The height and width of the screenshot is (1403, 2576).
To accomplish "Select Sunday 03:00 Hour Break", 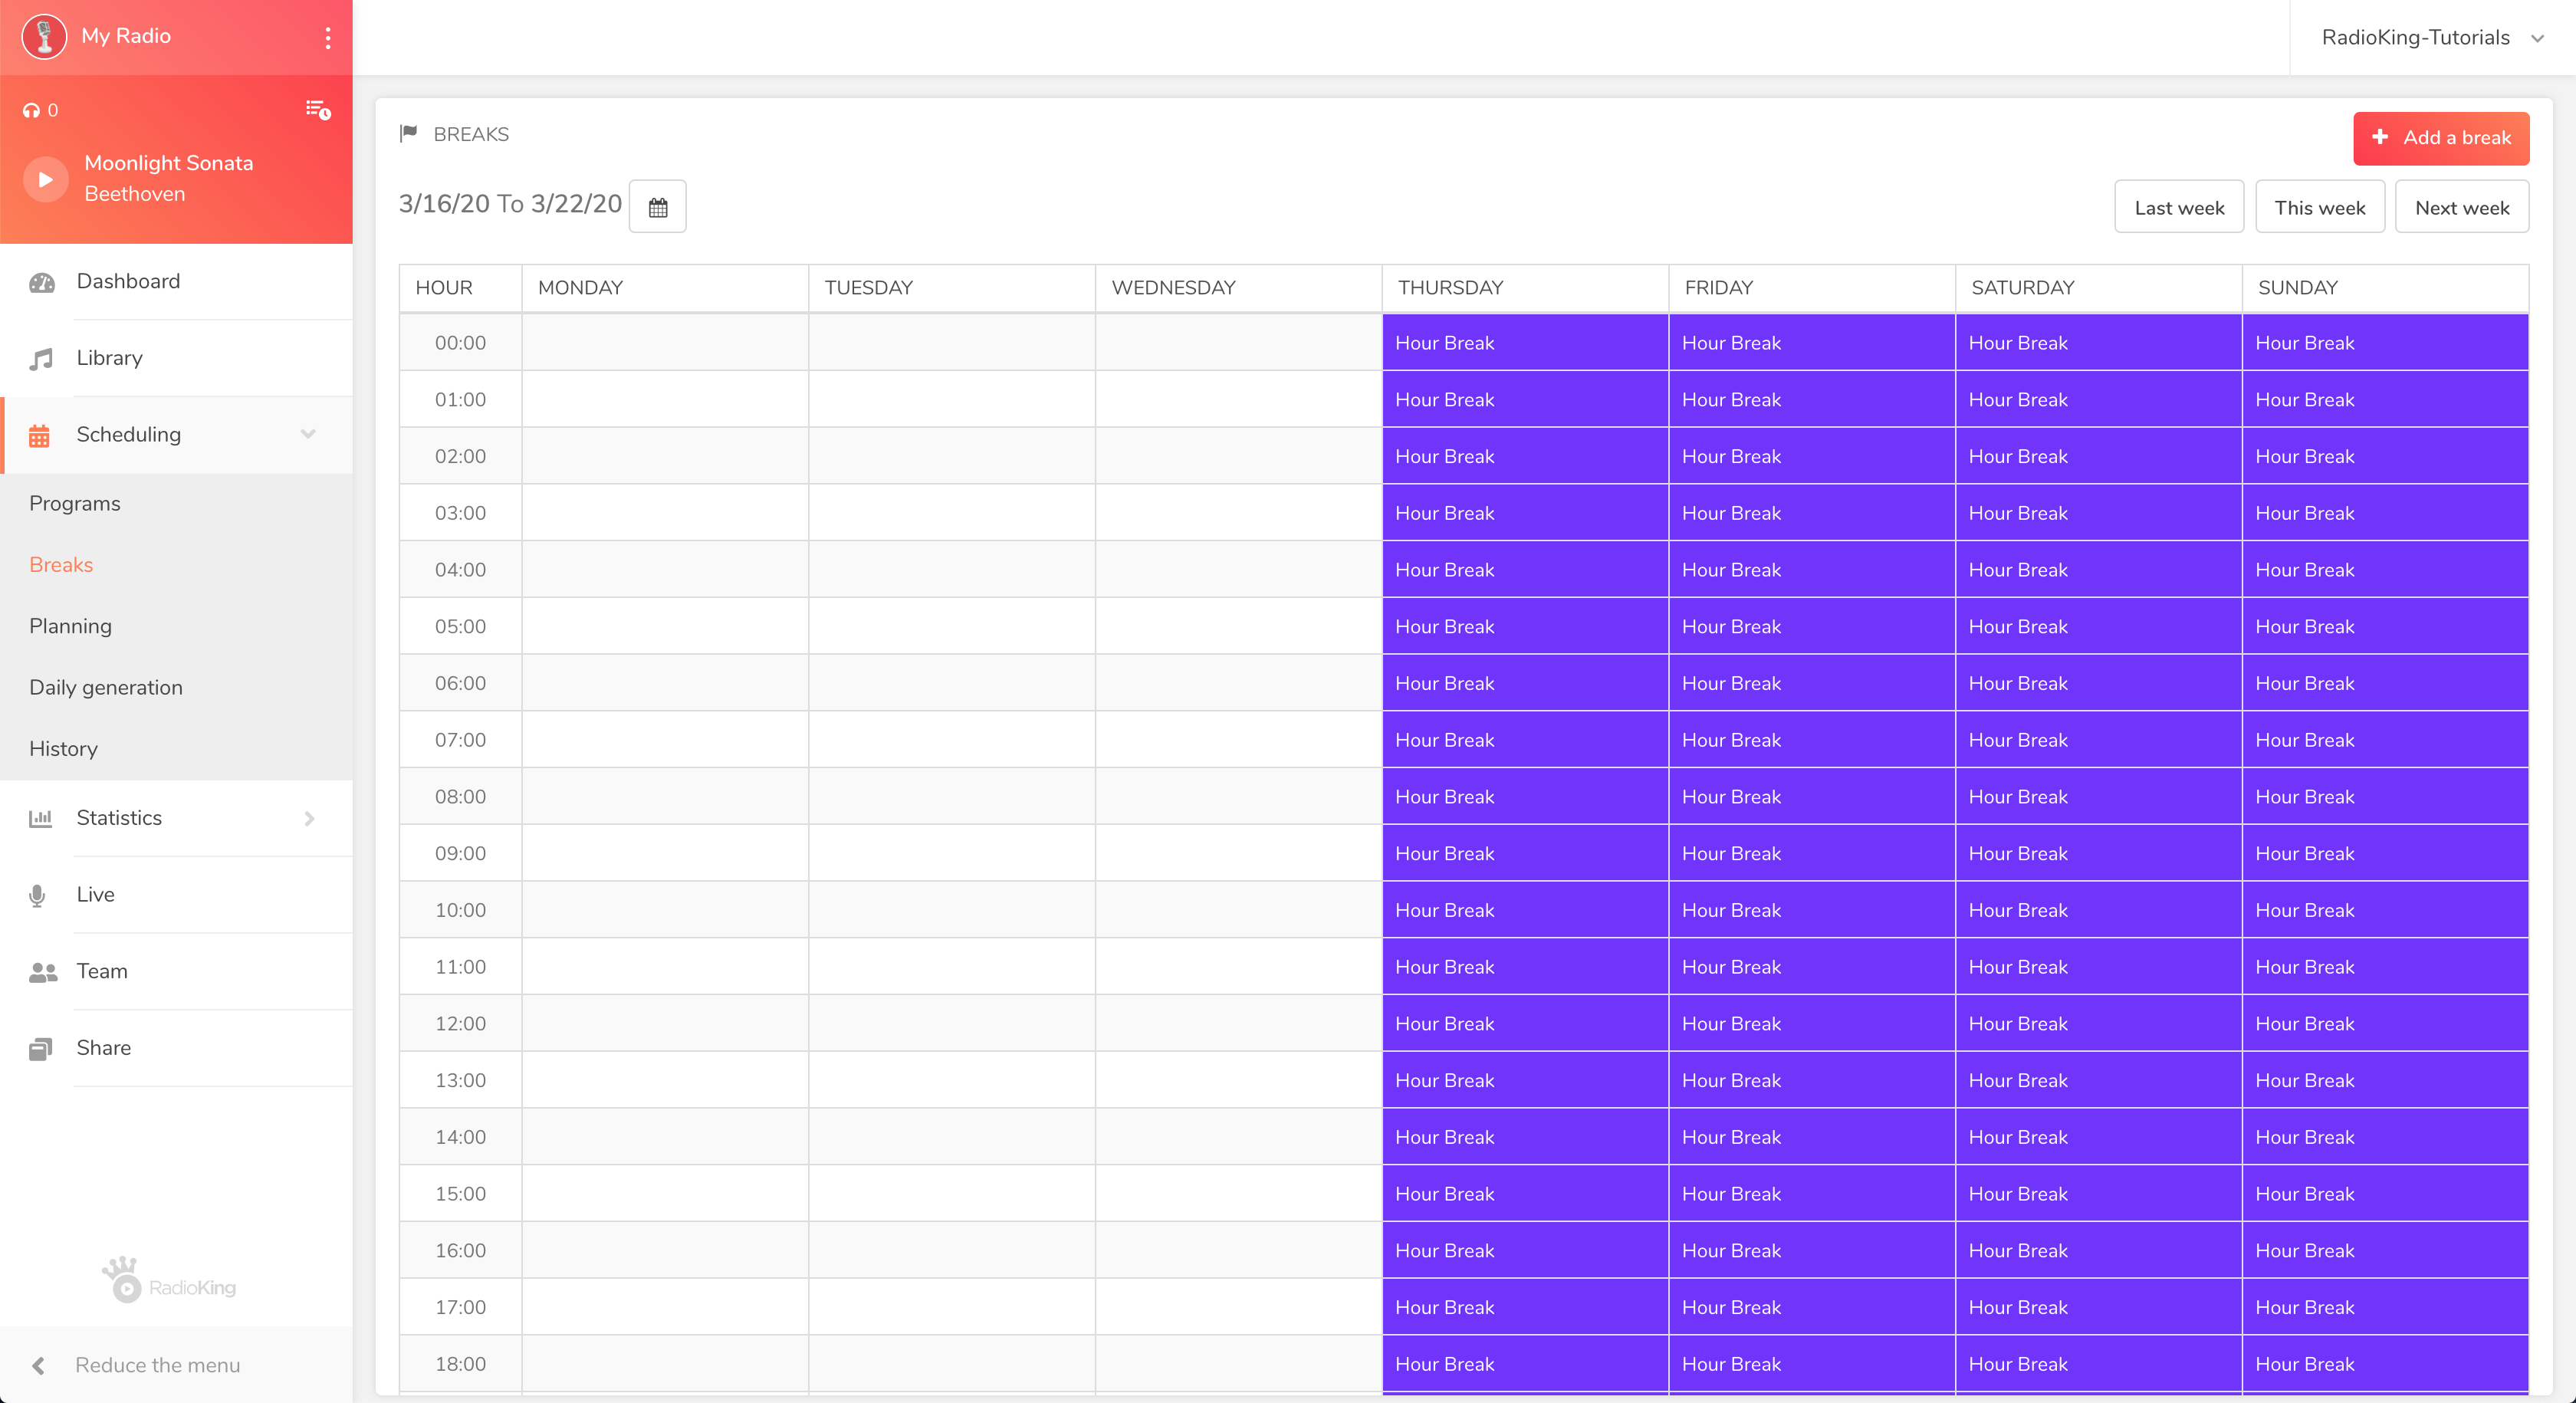I will point(2385,513).
